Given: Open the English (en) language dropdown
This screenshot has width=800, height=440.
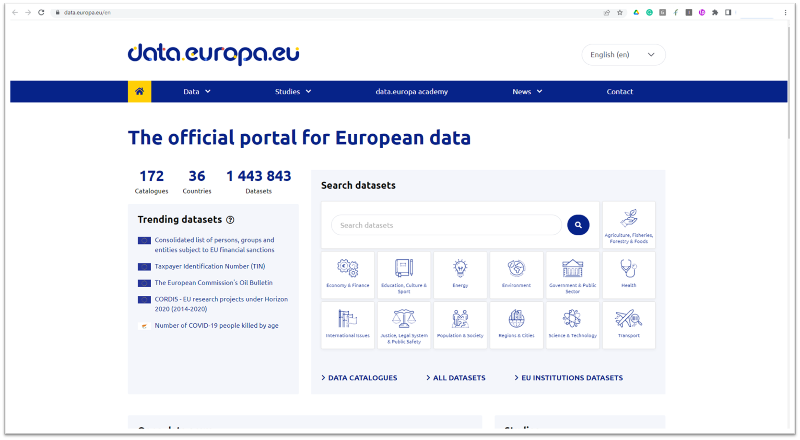Looking at the screenshot, I should click(x=623, y=55).
